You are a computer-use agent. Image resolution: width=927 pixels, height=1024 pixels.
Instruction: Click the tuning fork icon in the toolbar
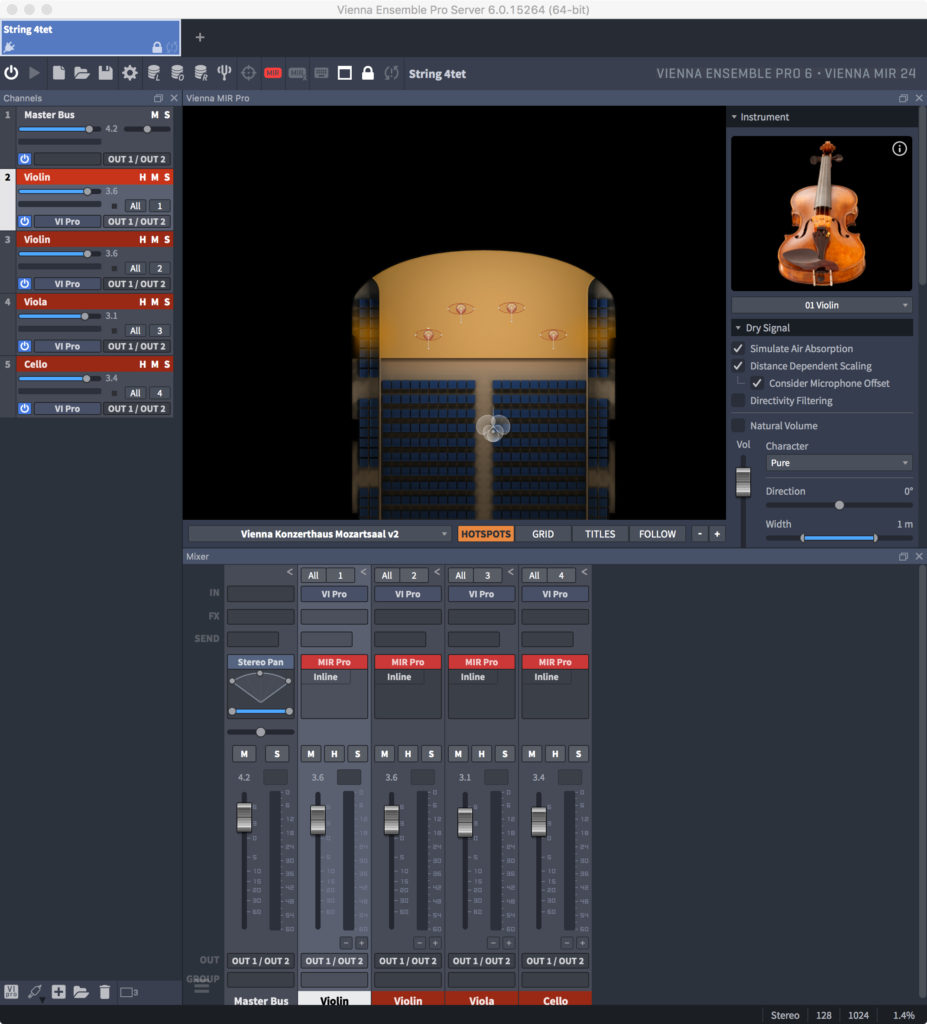(224, 73)
